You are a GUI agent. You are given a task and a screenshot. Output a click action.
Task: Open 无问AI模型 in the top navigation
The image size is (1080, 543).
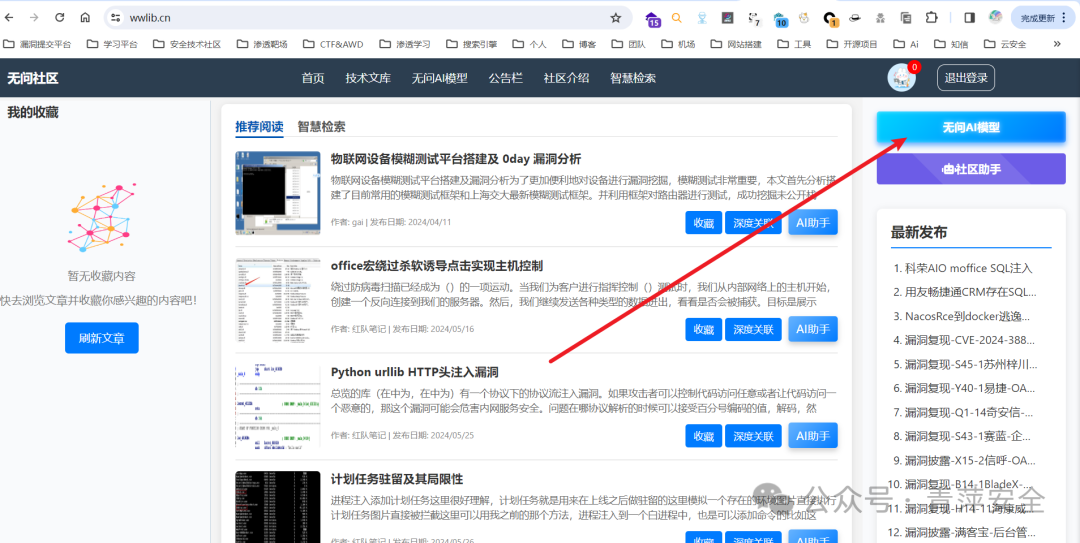pos(439,78)
